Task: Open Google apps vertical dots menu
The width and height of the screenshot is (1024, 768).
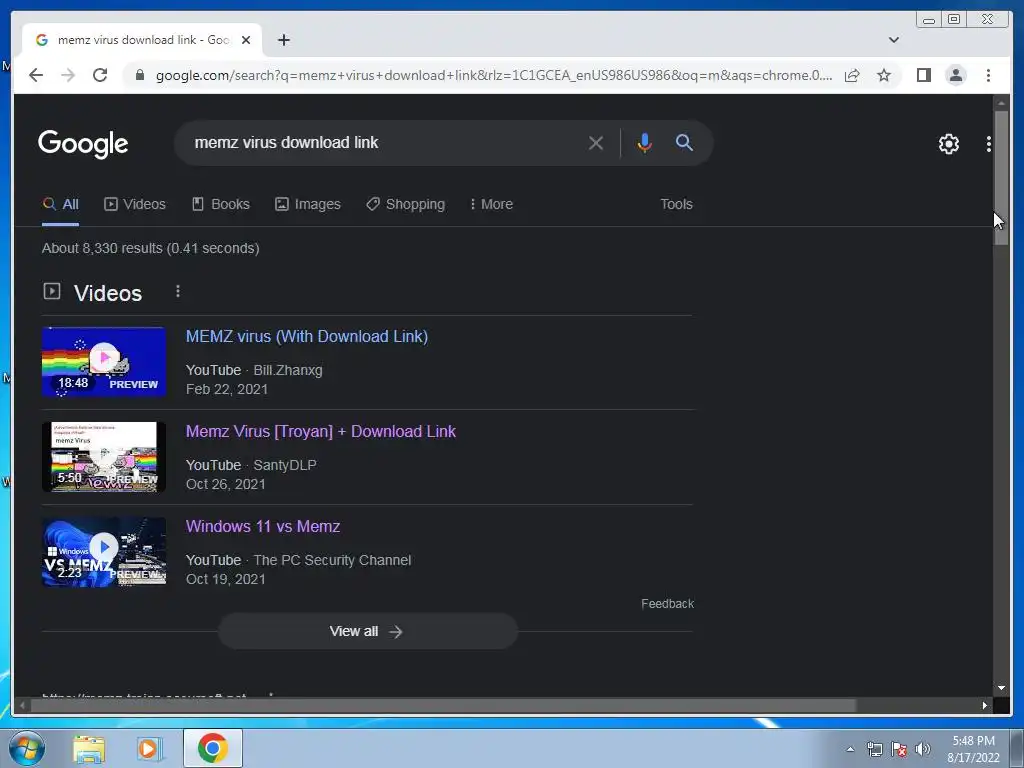Action: point(989,144)
